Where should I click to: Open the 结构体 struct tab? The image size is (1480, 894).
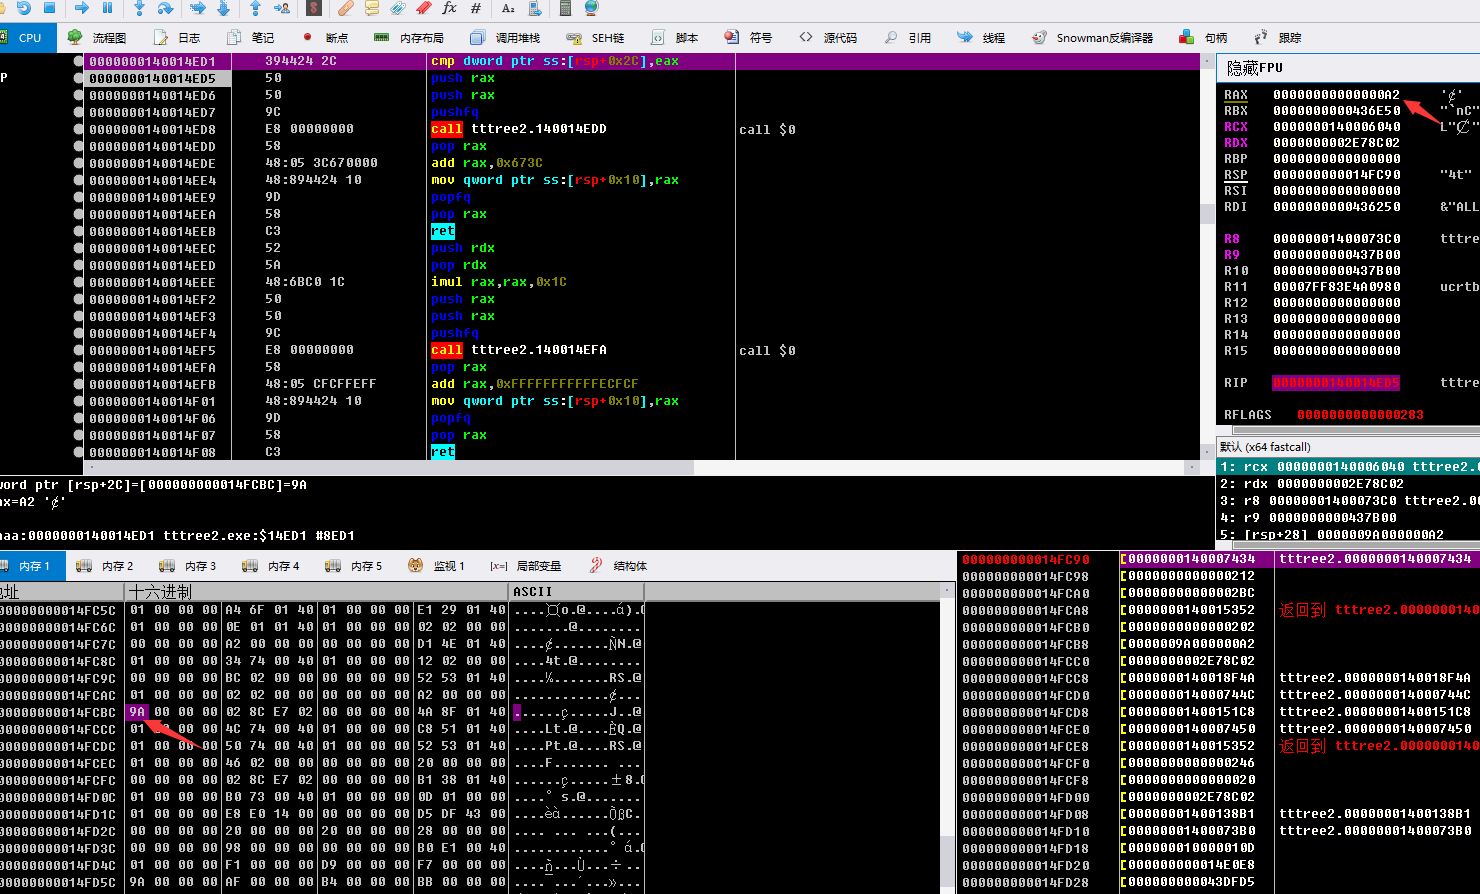(x=618, y=566)
